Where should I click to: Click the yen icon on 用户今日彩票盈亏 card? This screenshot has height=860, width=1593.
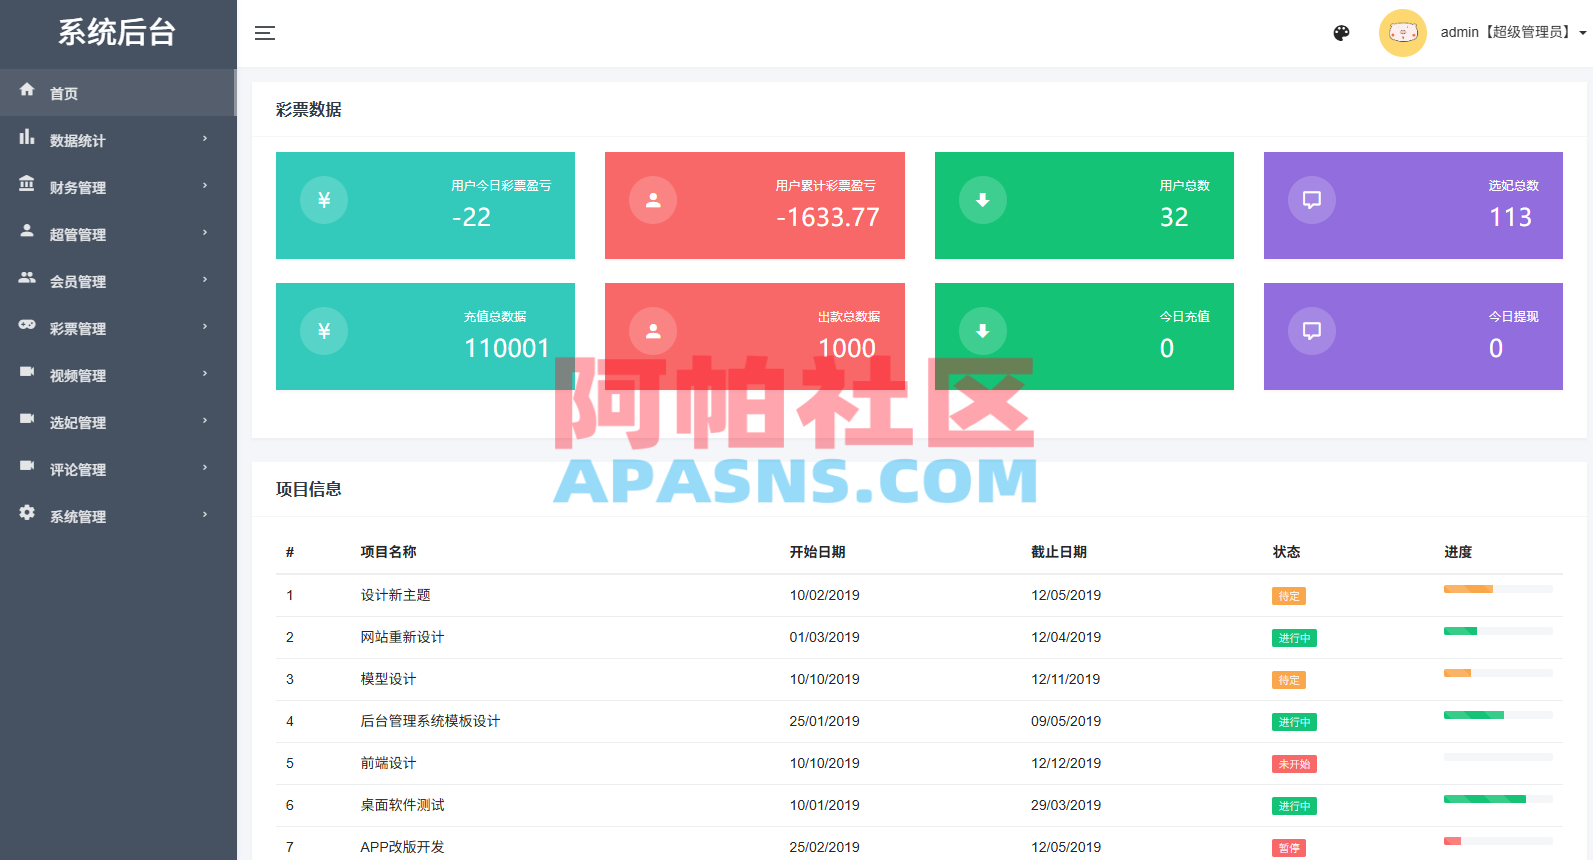click(324, 200)
